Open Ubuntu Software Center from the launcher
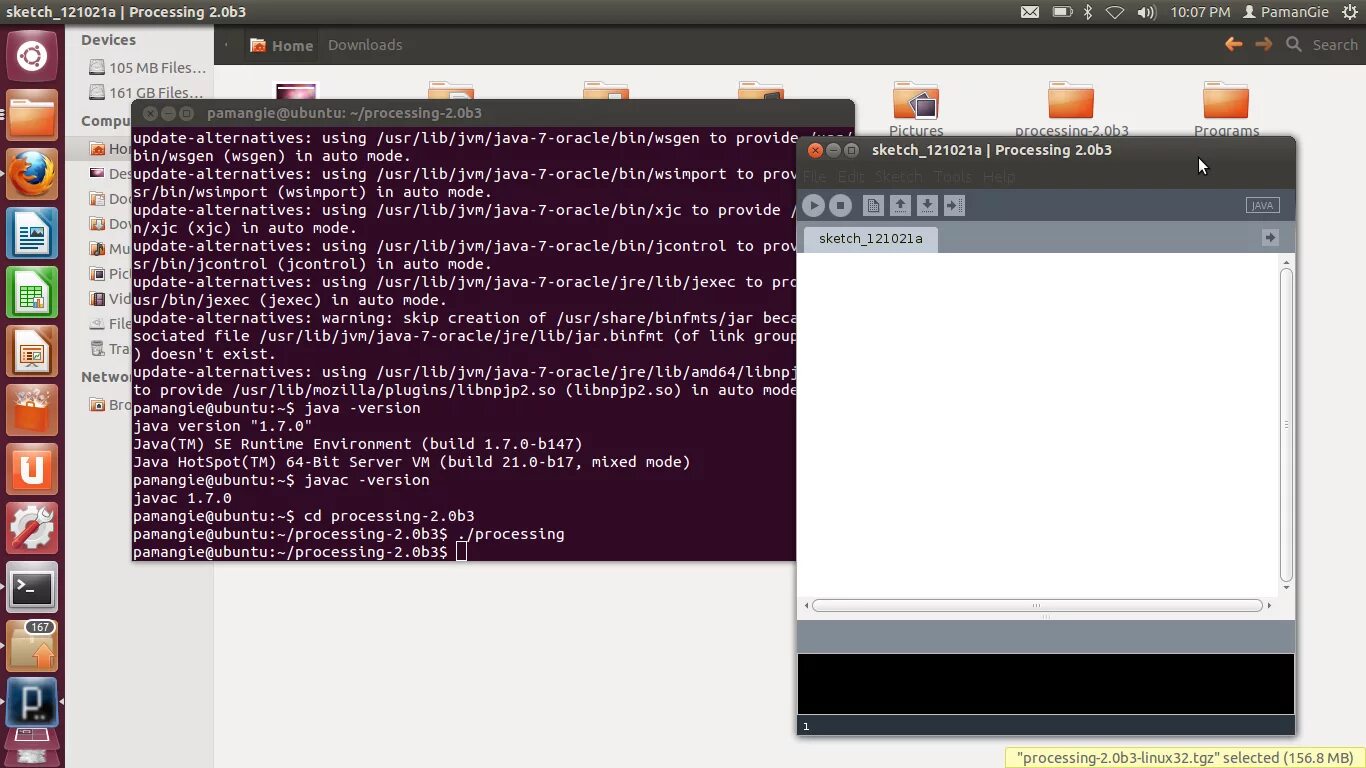 [32, 411]
